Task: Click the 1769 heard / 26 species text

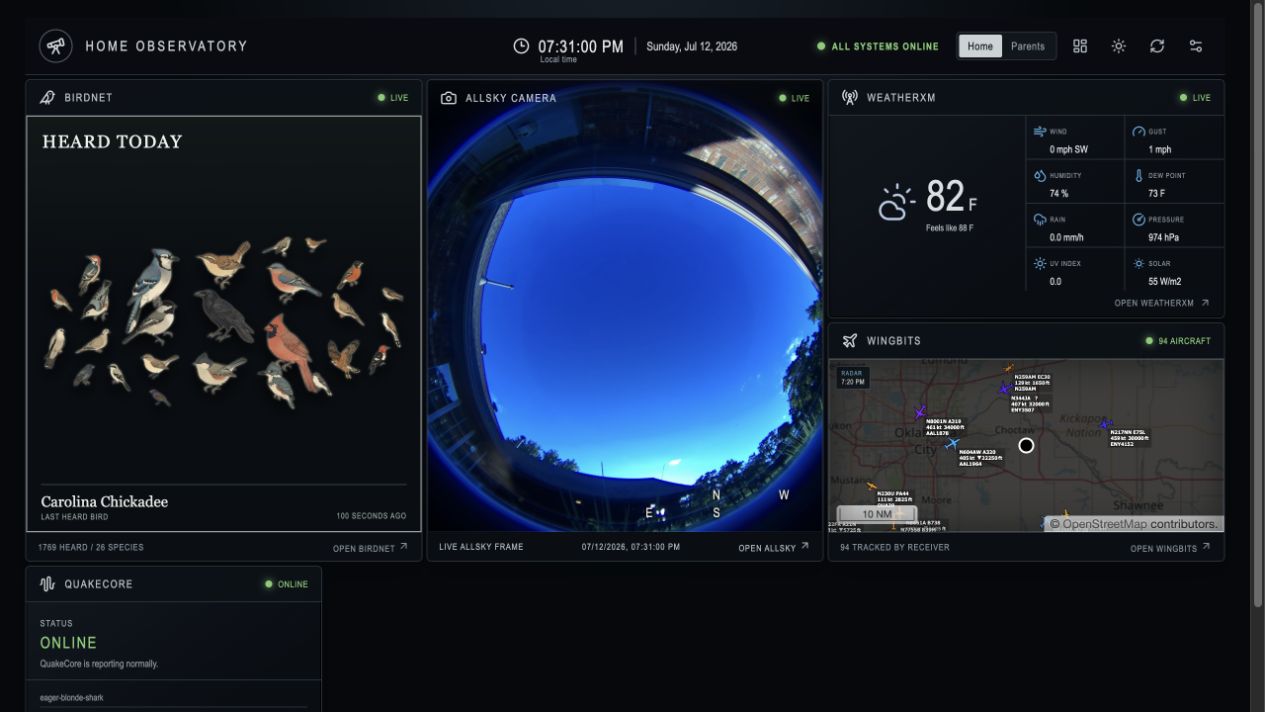Action: point(91,547)
